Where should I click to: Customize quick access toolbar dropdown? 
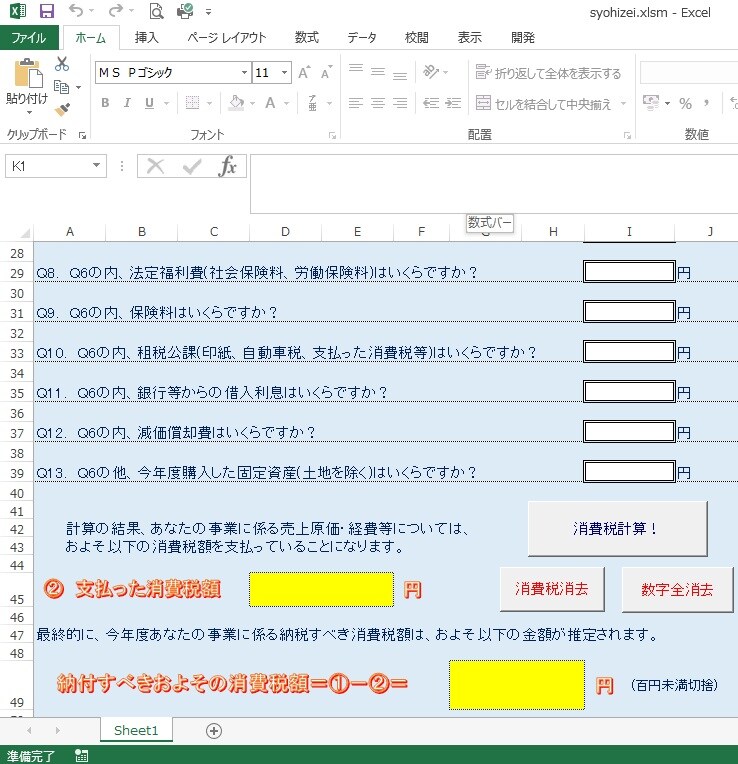pos(208,12)
